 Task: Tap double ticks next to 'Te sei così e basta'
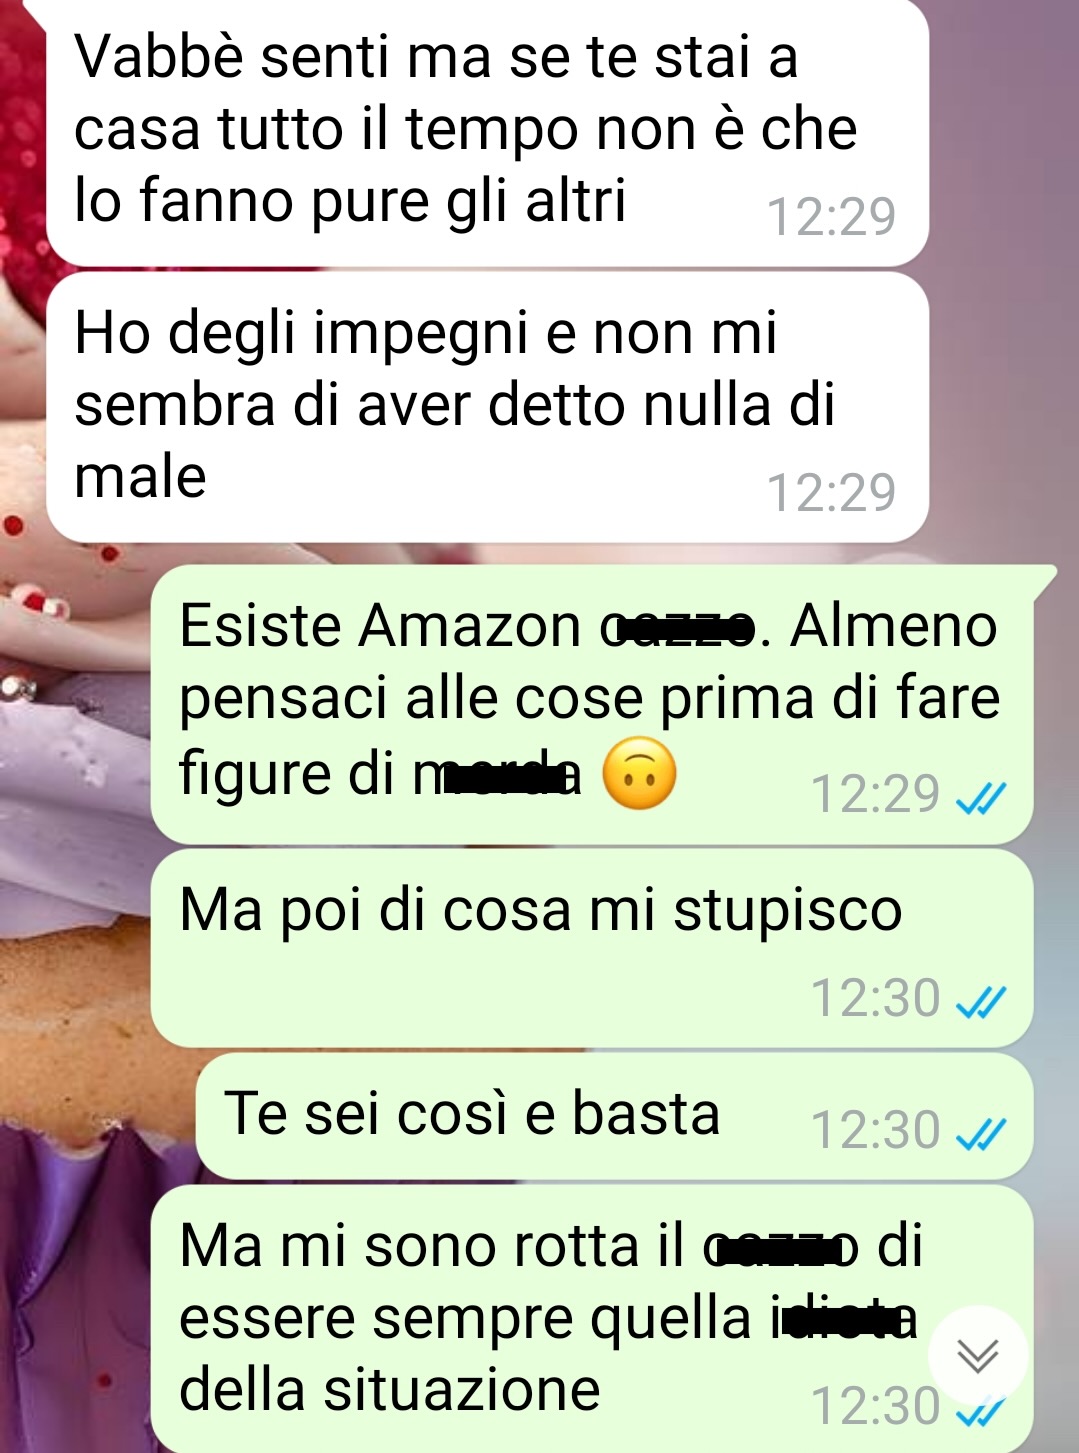[x=981, y=1134]
